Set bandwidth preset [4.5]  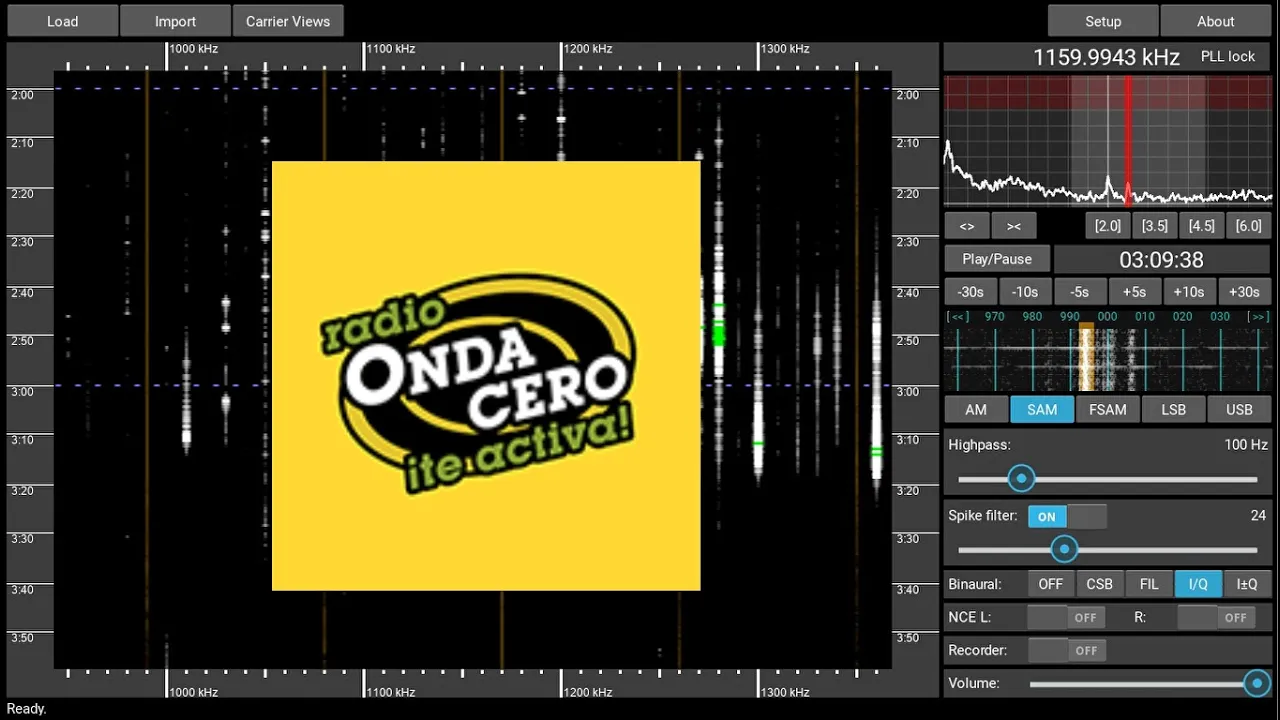tap(1201, 226)
